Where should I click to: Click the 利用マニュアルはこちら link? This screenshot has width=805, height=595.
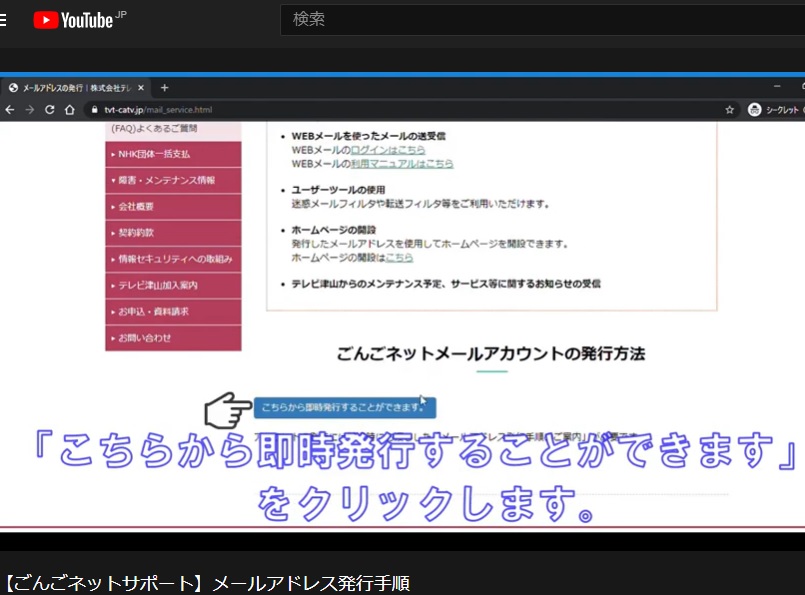402,163
